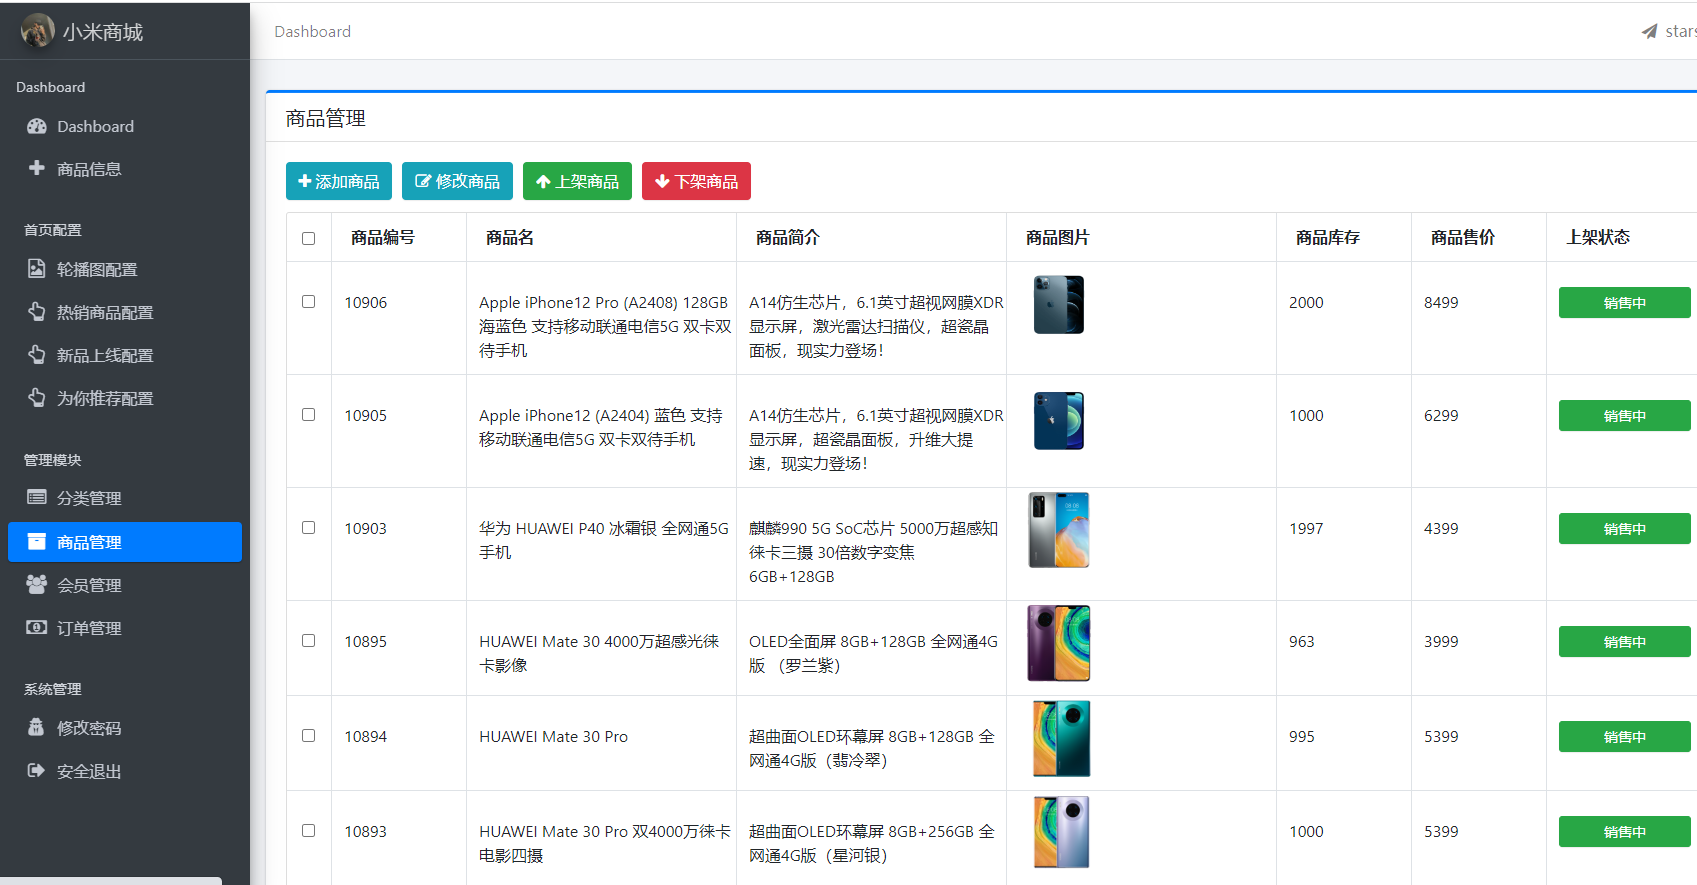Check the box for product 10894
The height and width of the screenshot is (885, 1697).
[308, 736]
